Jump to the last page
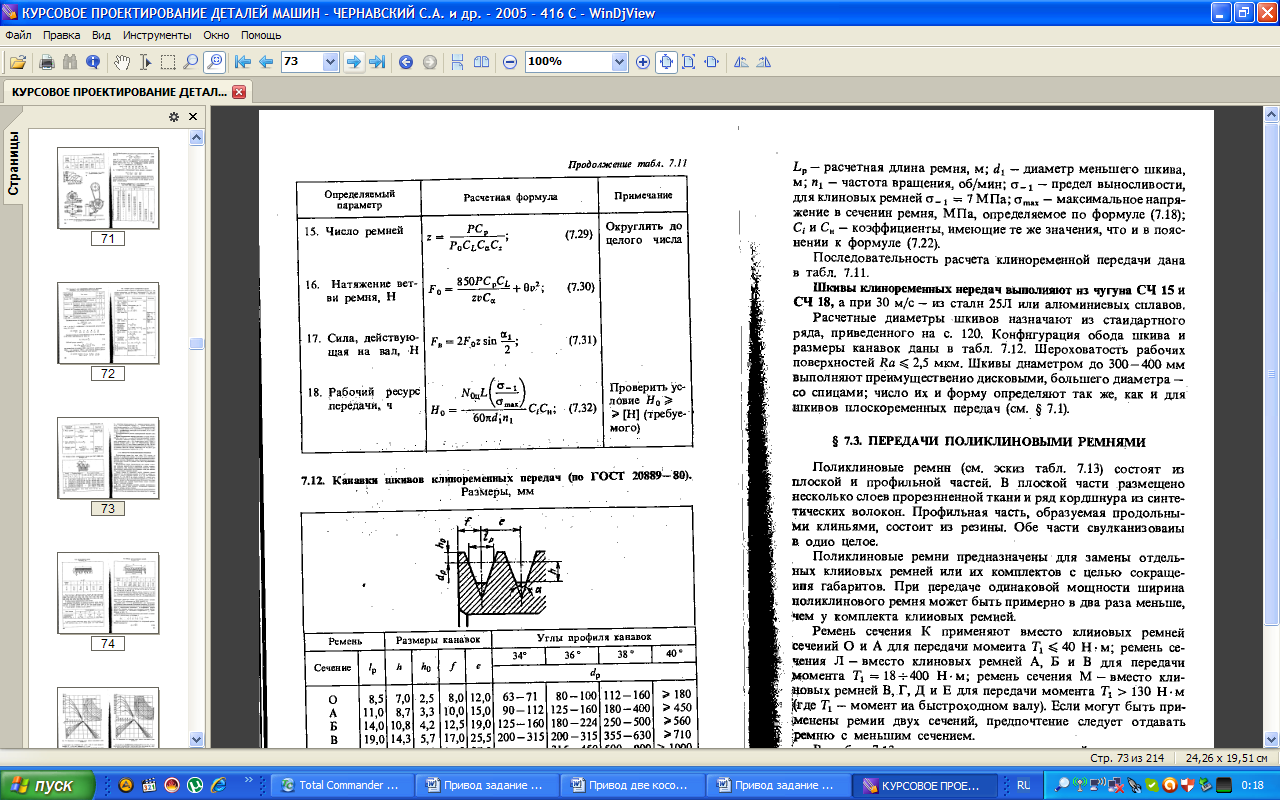This screenshot has width=1280, height=800. tap(377, 62)
